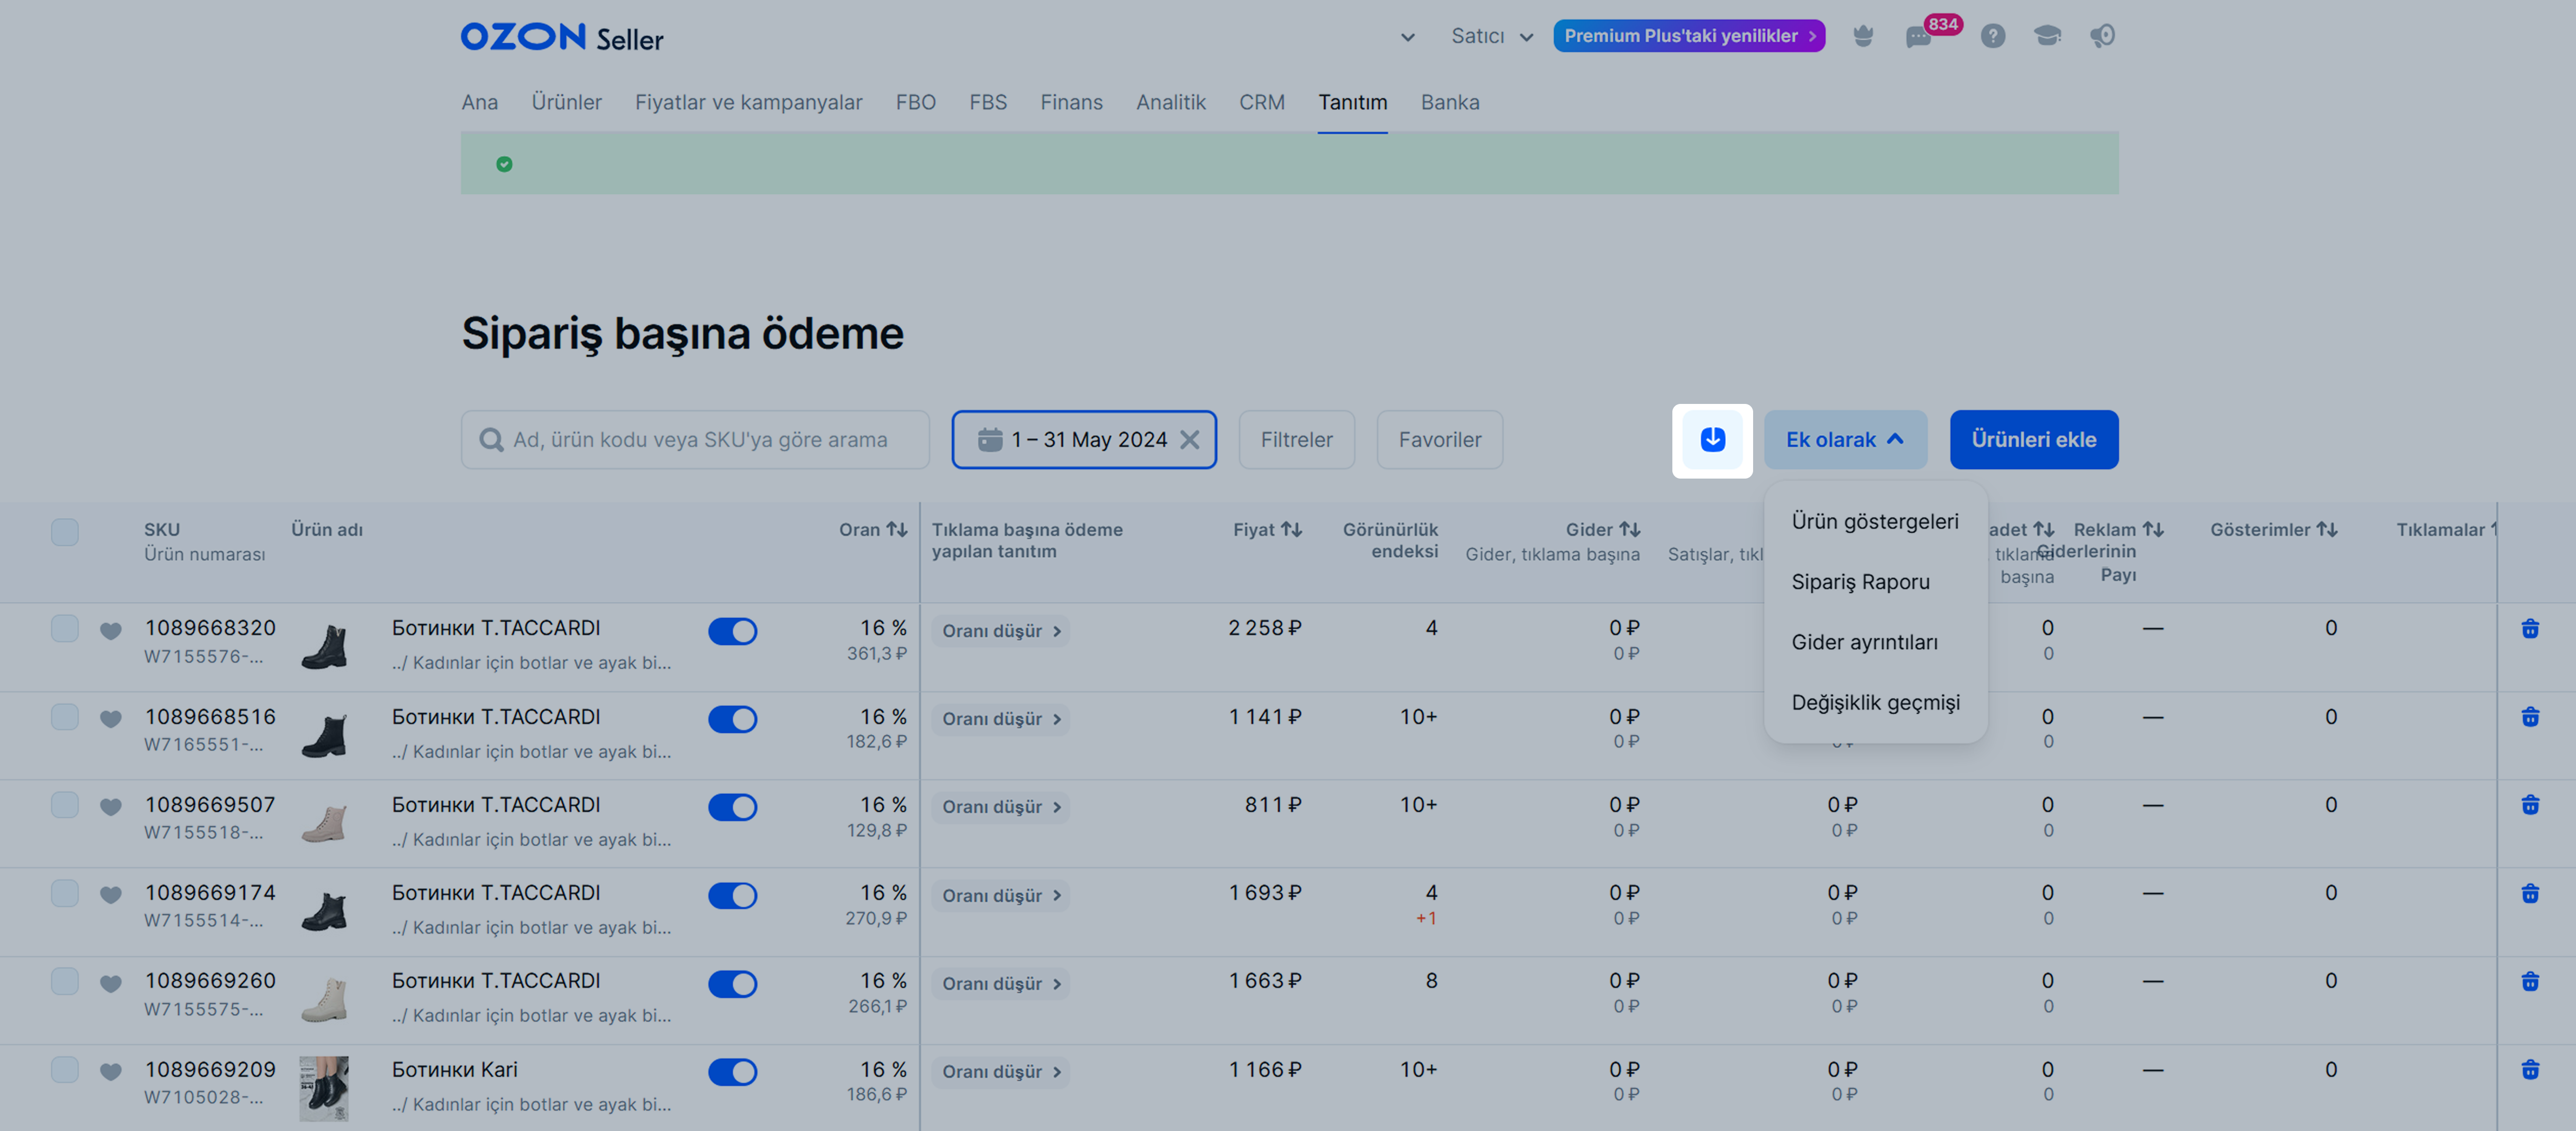The height and width of the screenshot is (1131, 2576).
Task: Open the megaphone announcements icon
Action: tap(2102, 36)
